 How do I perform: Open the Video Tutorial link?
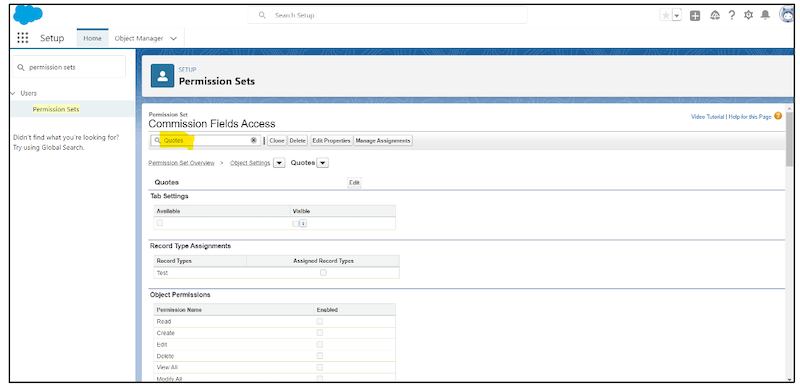(708, 116)
